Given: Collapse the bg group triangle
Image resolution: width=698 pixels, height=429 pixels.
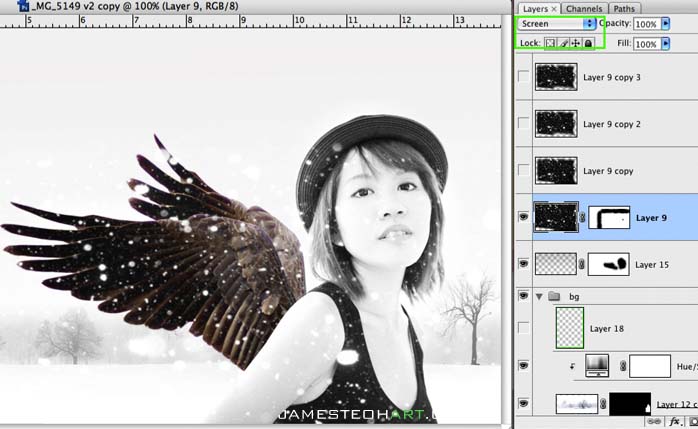Looking at the screenshot, I should point(539,296).
